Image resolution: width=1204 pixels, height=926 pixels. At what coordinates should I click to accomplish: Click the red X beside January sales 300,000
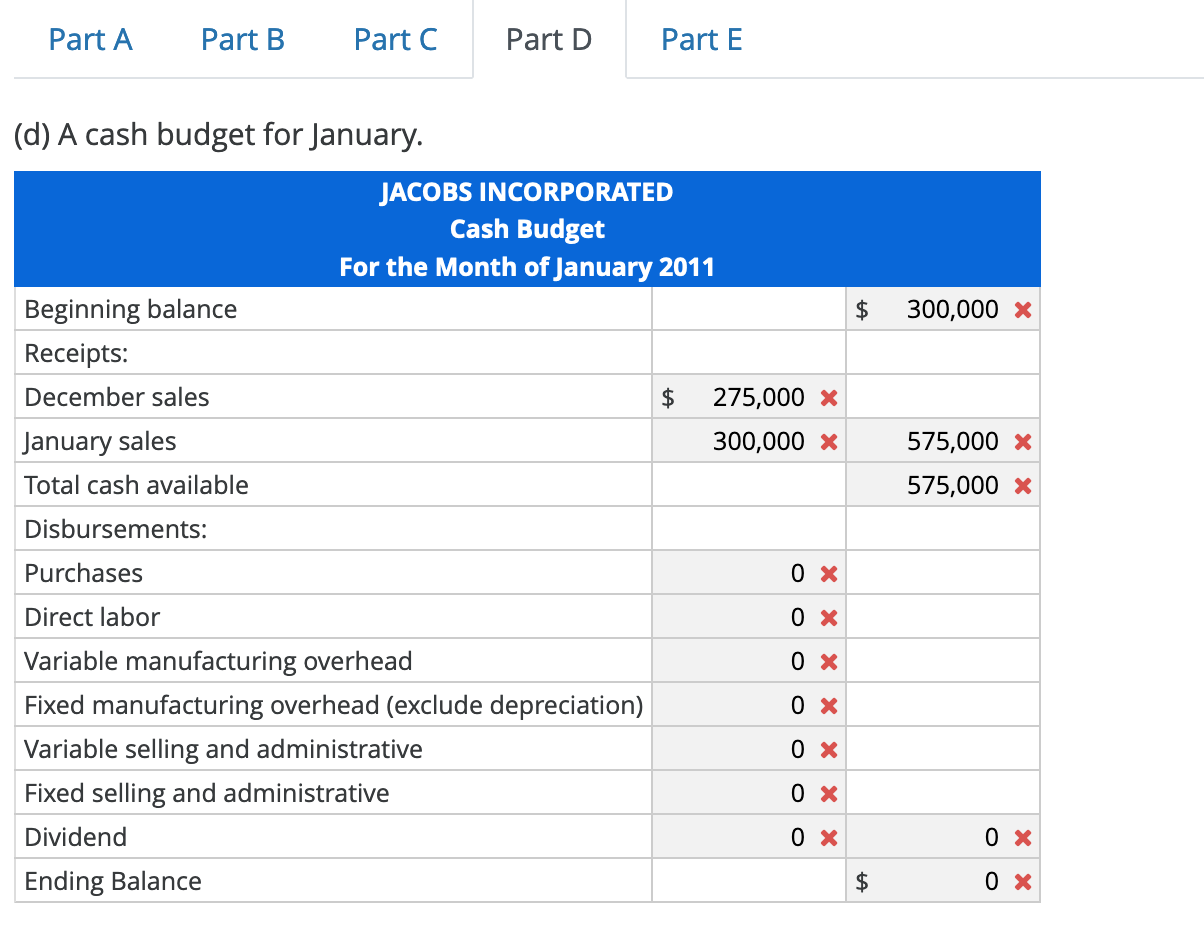(828, 440)
